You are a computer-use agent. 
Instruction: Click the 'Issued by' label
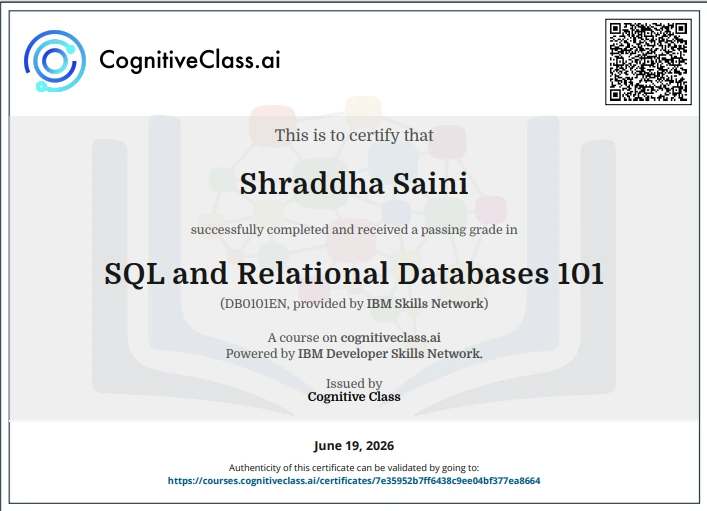pyautogui.click(x=354, y=383)
